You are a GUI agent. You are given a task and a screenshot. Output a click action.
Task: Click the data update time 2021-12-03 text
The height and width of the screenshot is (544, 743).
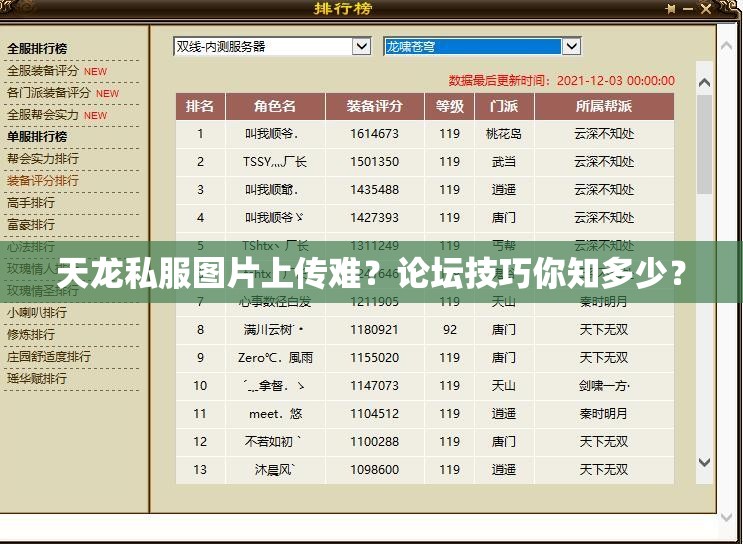pyautogui.click(x=562, y=81)
